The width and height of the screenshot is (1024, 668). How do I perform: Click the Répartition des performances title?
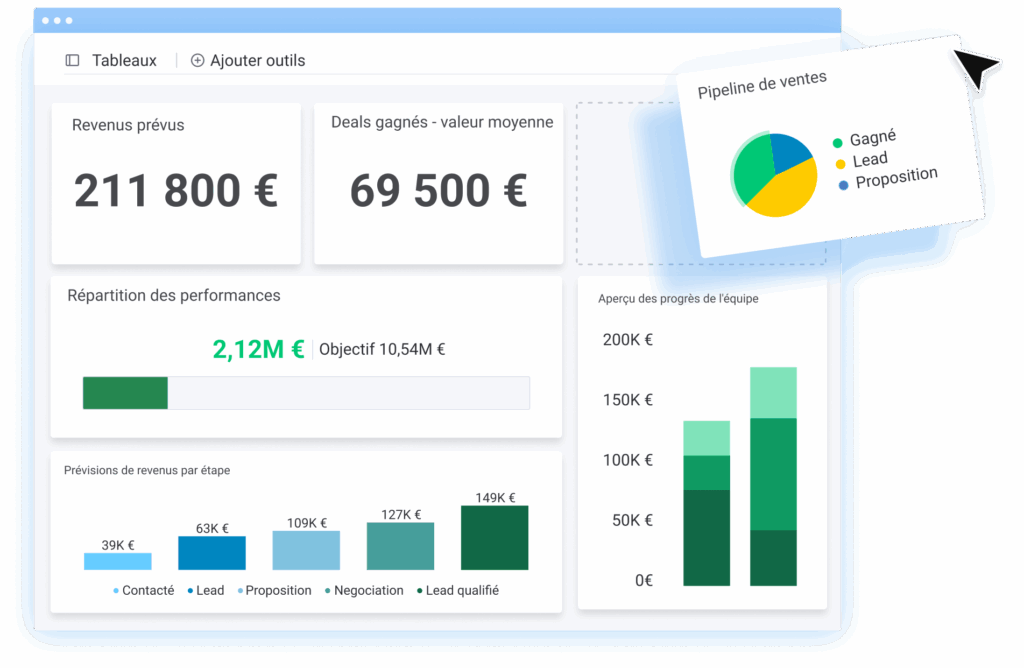pyautogui.click(x=174, y=296)
